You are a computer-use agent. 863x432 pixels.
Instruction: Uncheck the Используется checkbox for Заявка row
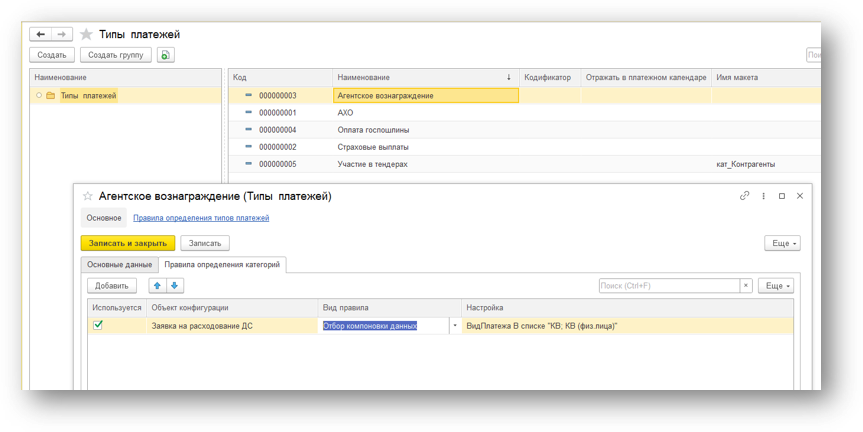tap(98, 325)
